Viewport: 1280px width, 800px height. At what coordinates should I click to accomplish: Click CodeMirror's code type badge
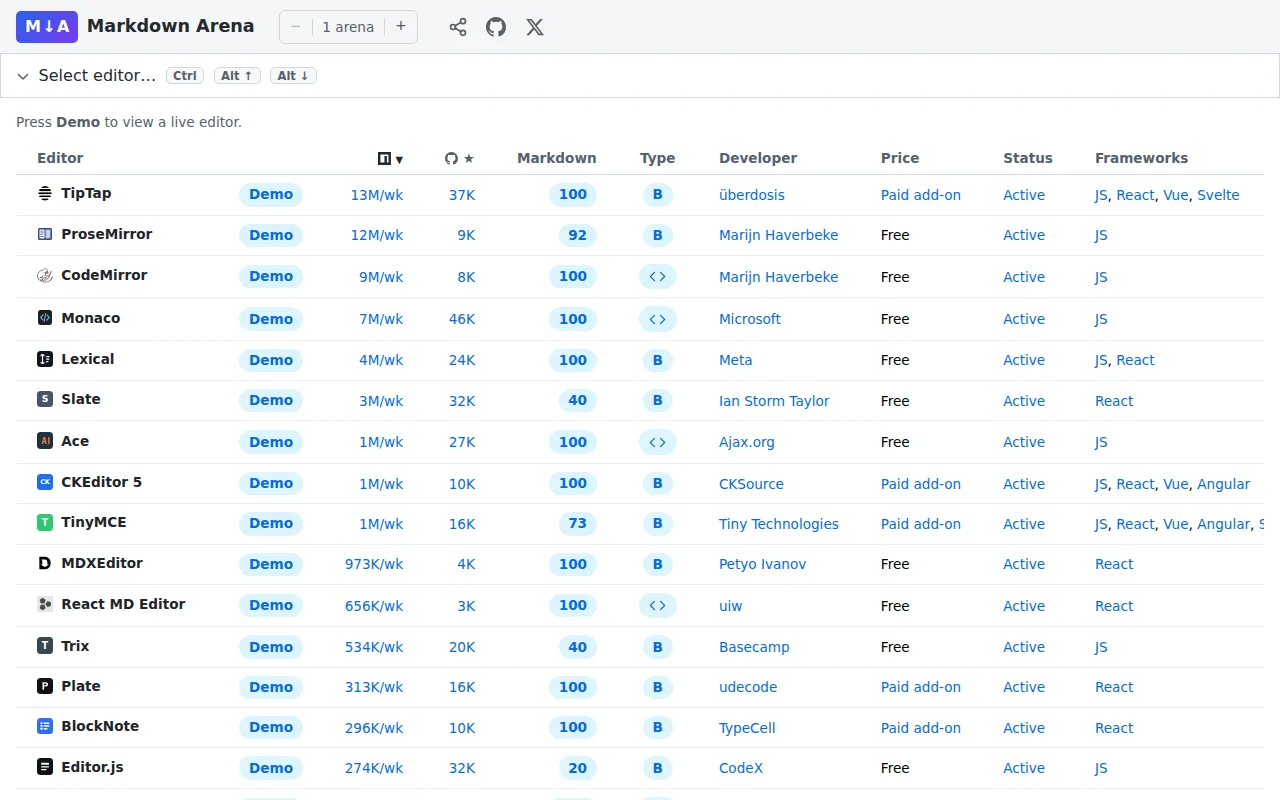click(x=657, y=276)
